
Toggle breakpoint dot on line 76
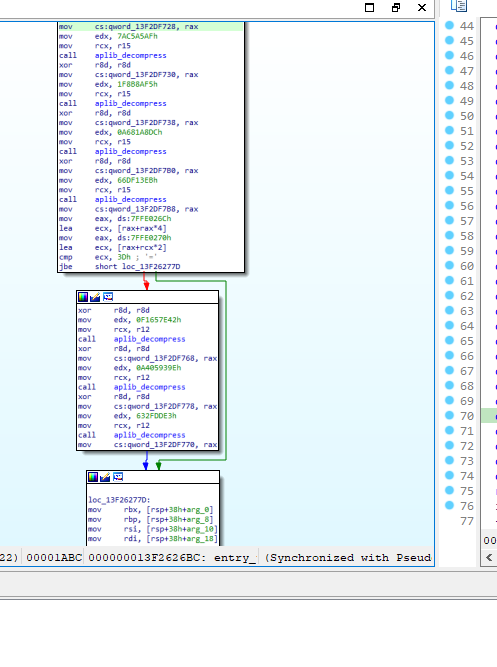coord(449,505)
